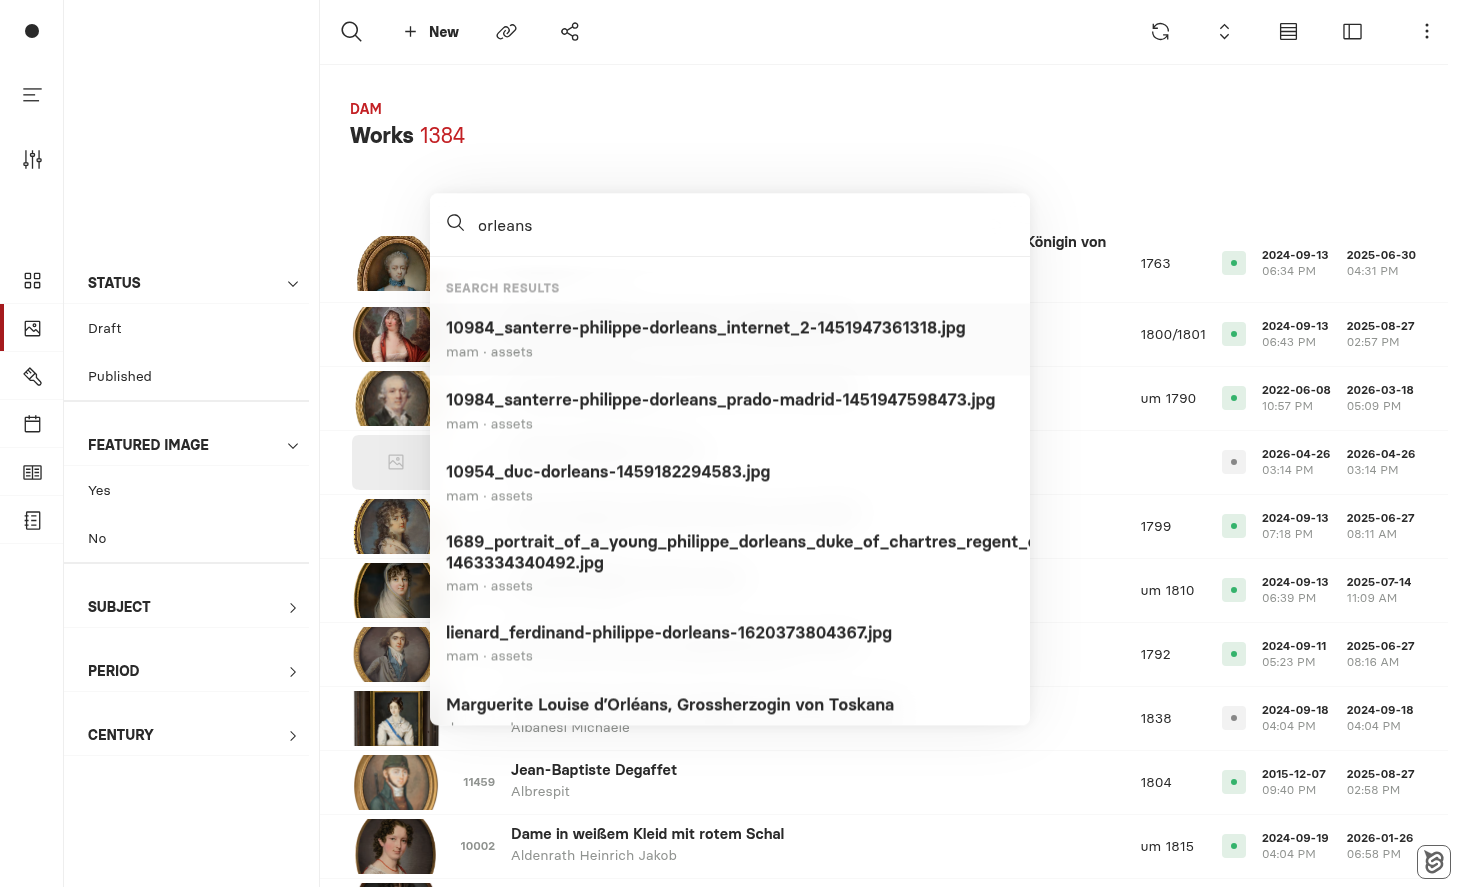Open result Marguerite Louise d'Orléans
This screenshot has height=887, width=1459.
670,705
